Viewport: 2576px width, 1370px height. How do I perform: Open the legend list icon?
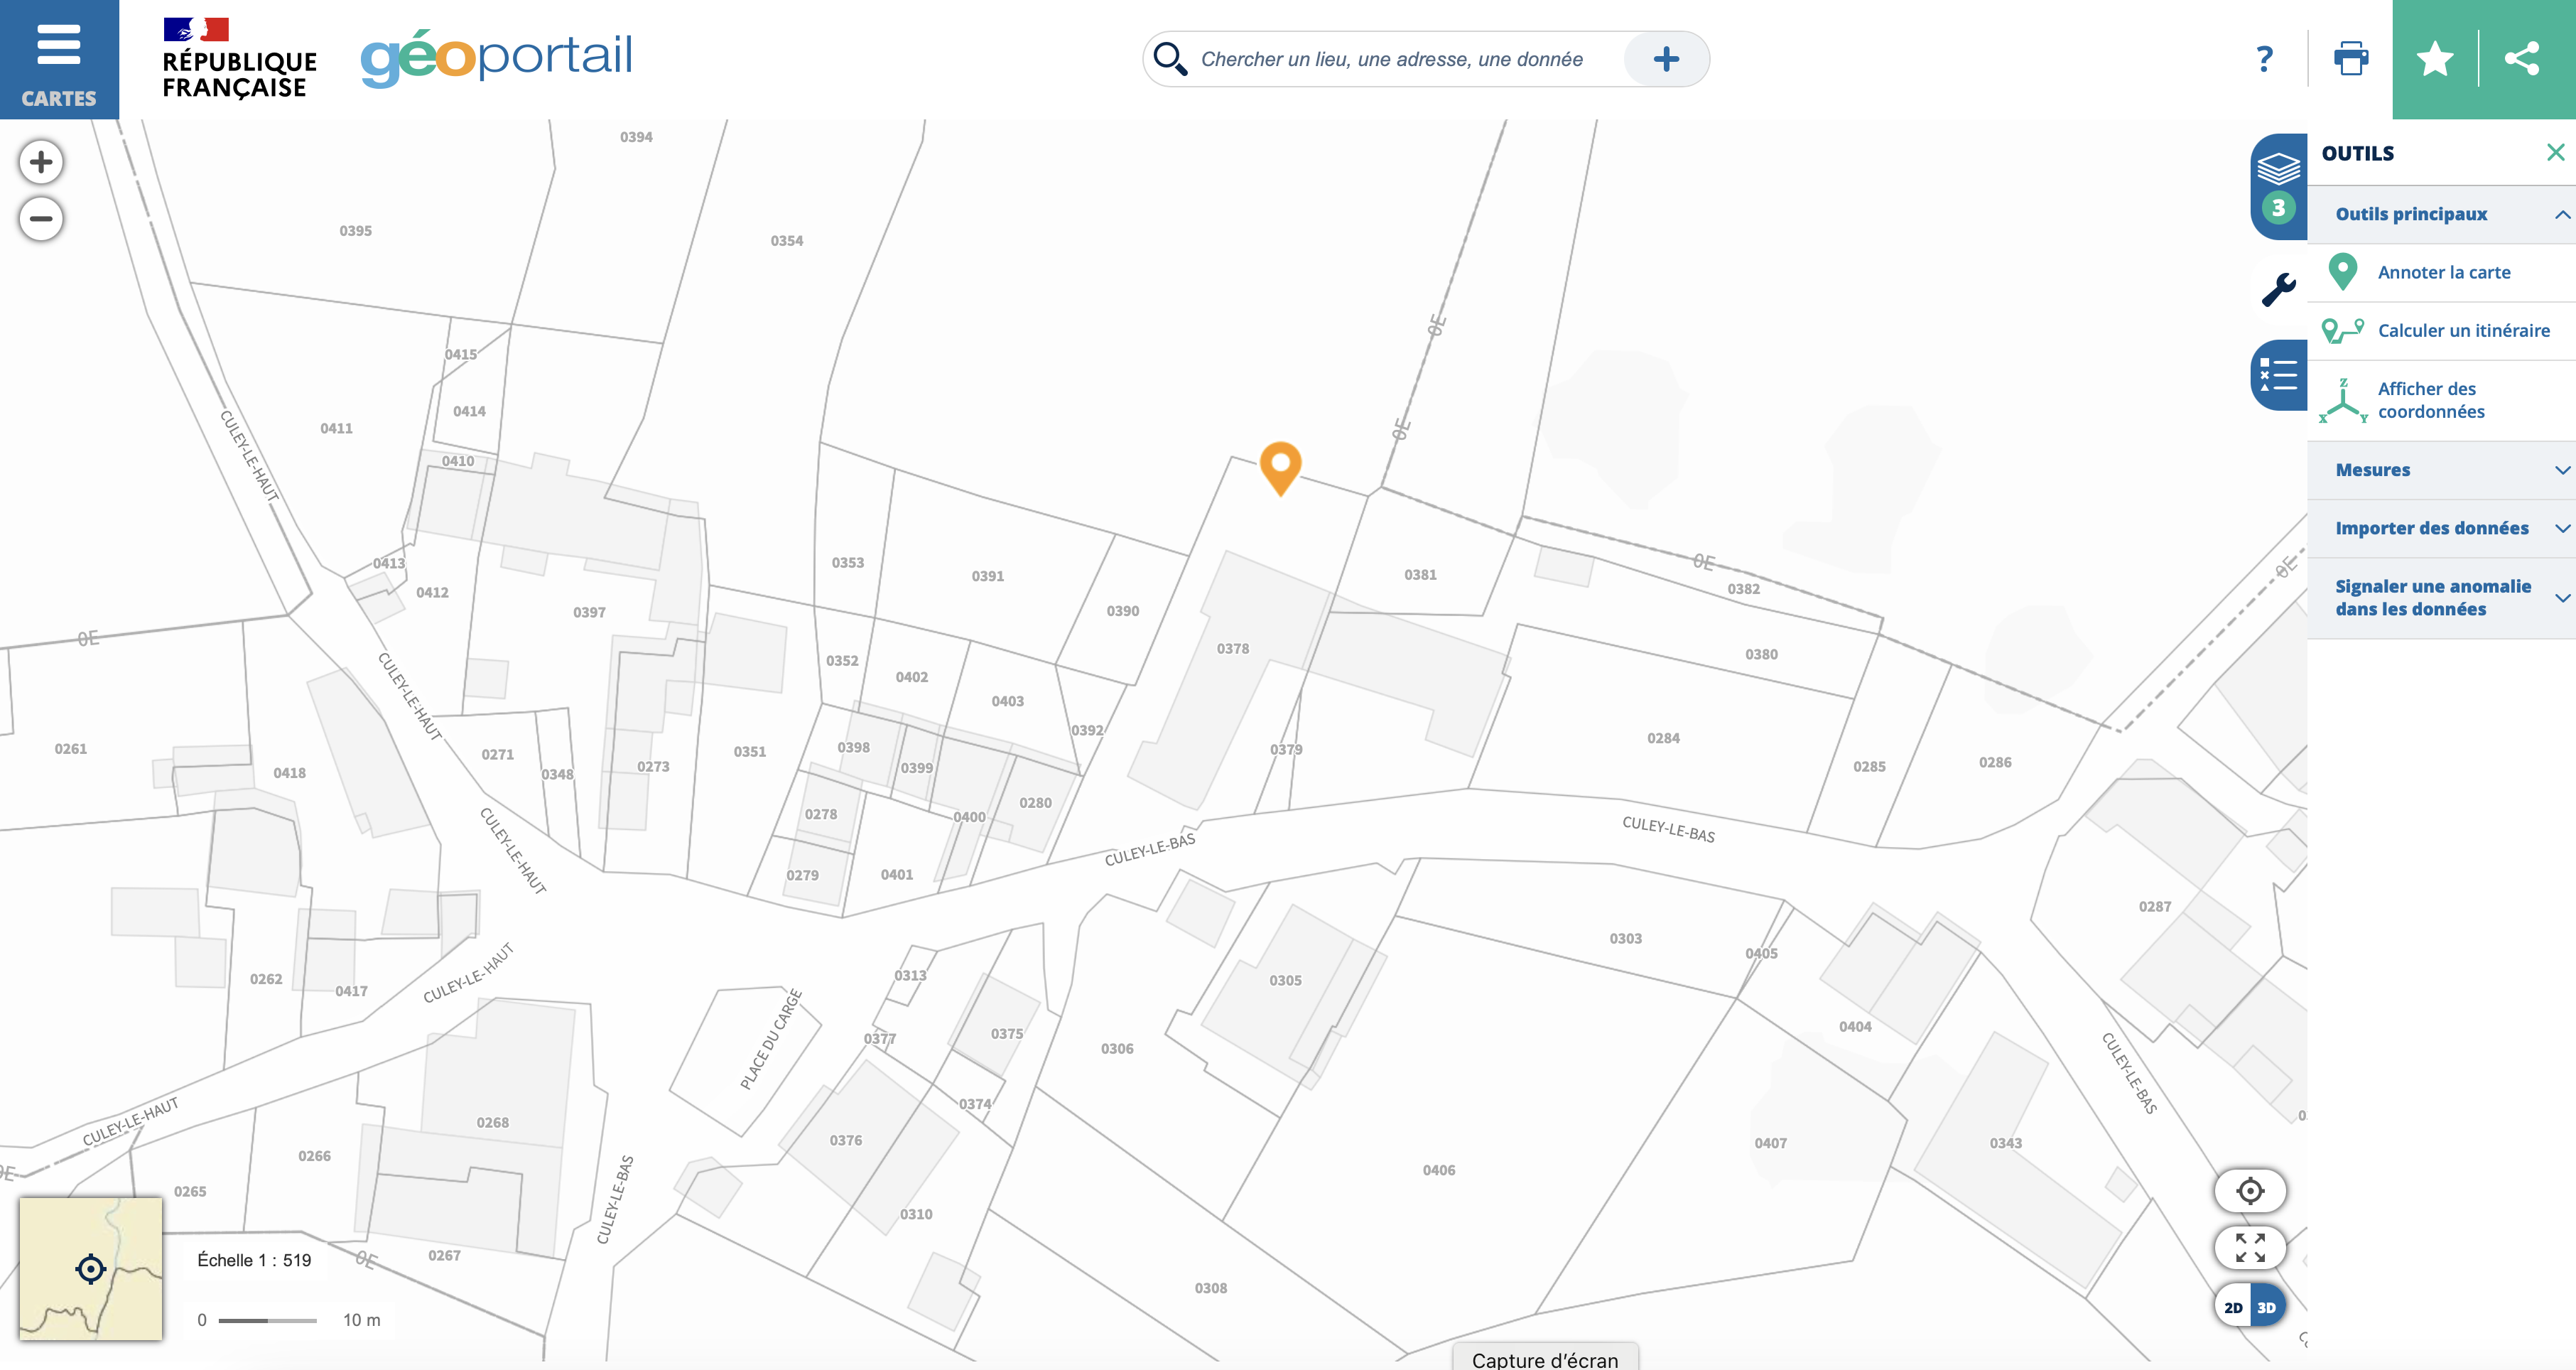click(x=2279, y=375)
